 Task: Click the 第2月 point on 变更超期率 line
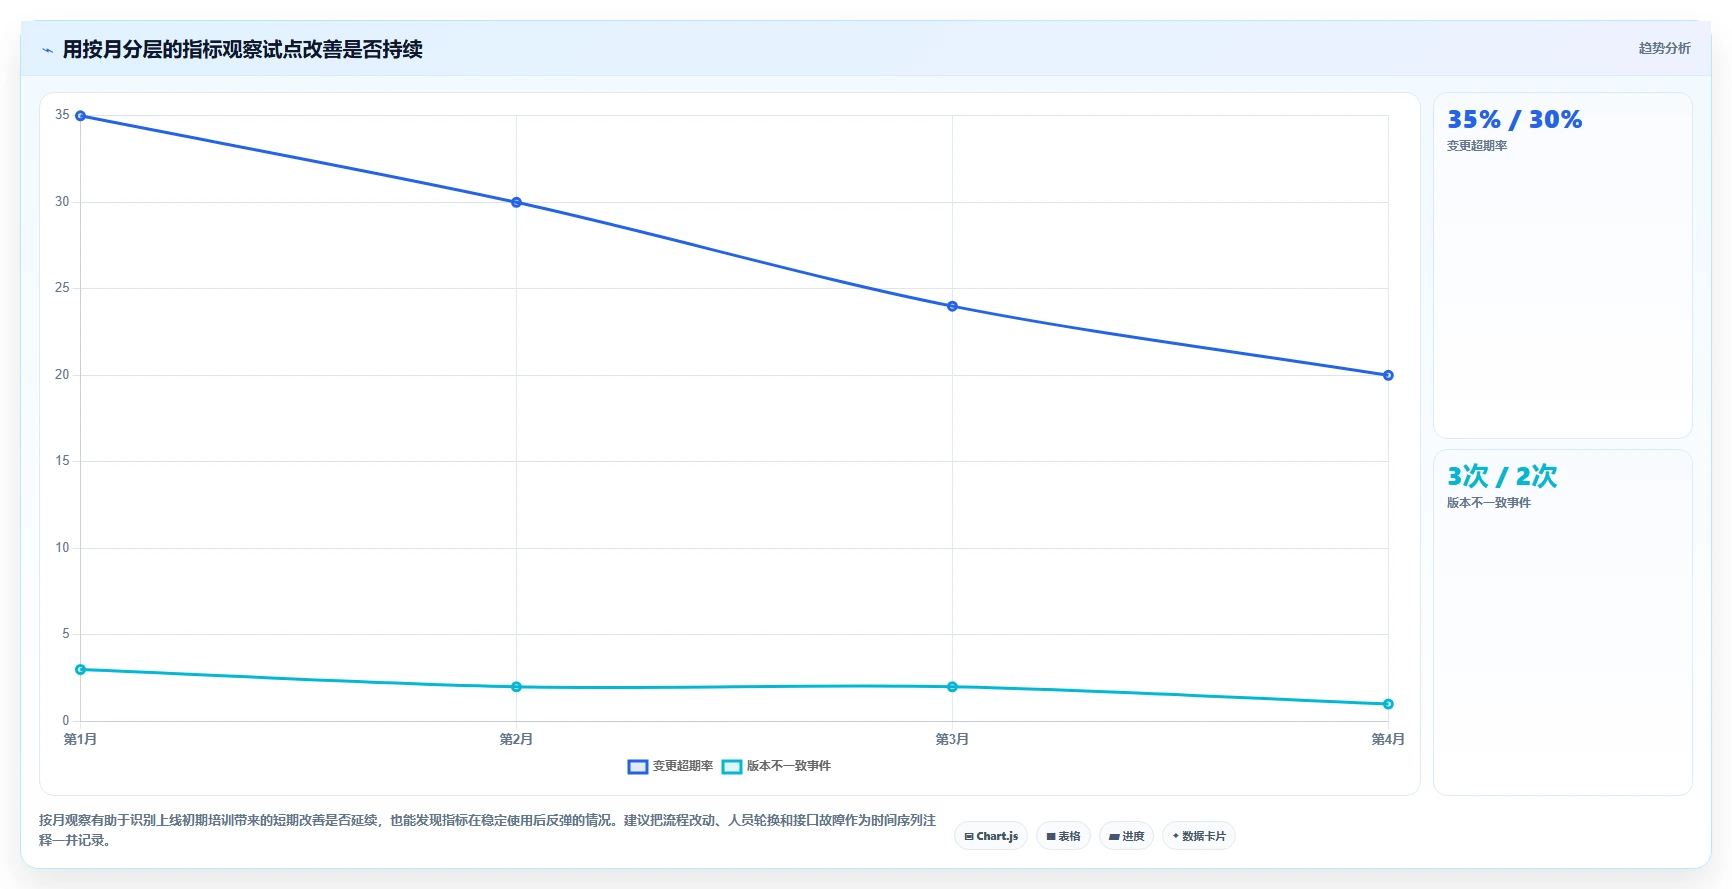pyautogui.click(x=516, y=202)
